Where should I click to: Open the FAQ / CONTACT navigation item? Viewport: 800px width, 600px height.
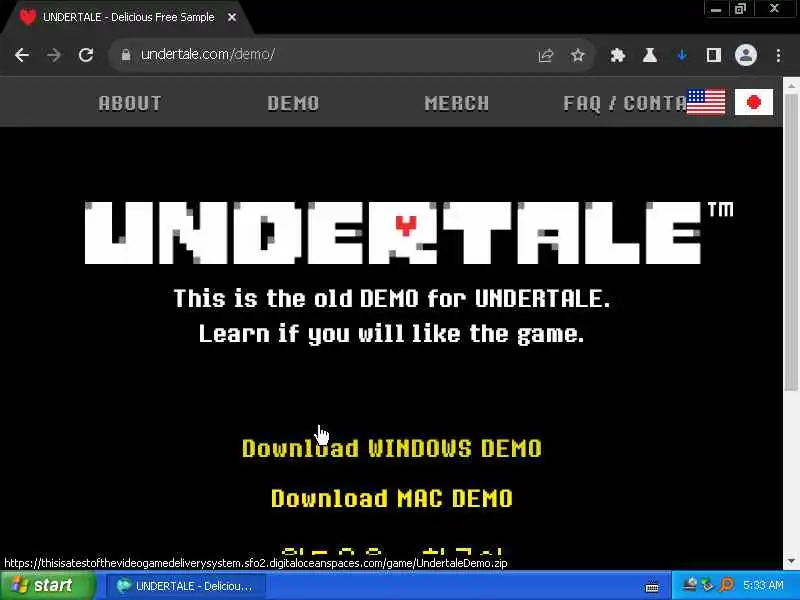(x=624, y=103)
